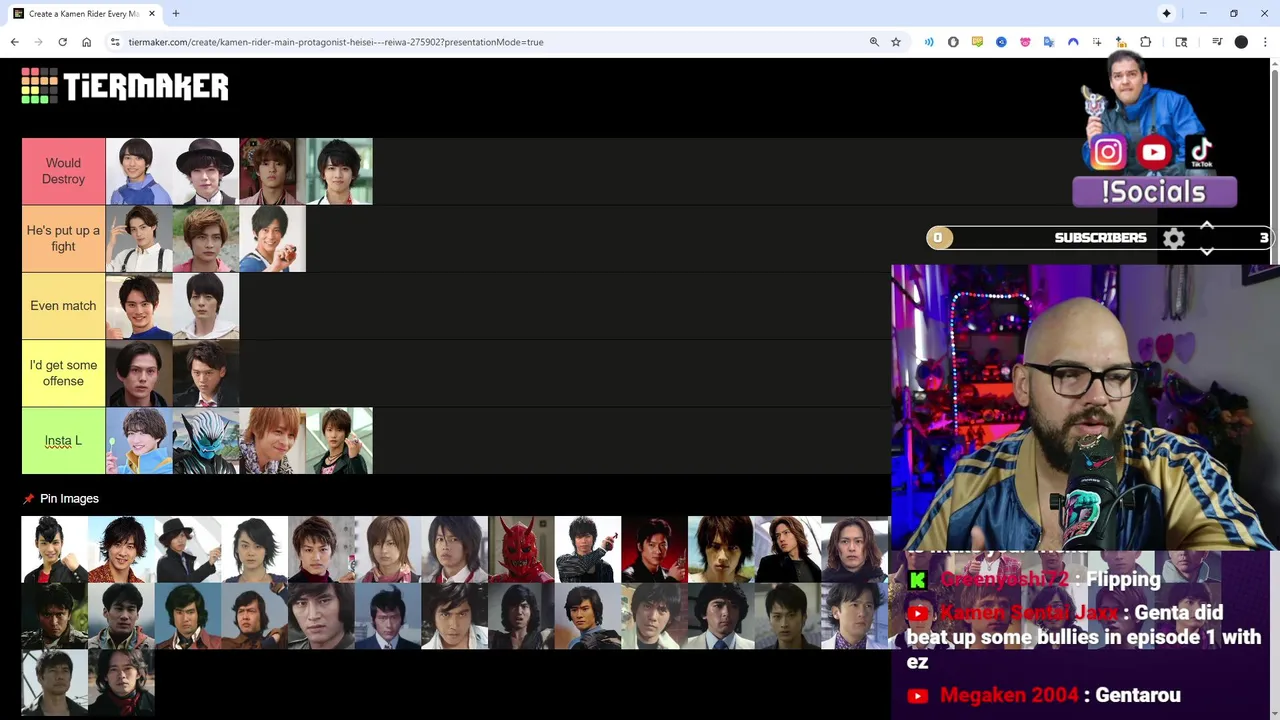The image size is (1280, 720).
Task: Reload the TierMaker page
Action: pyautogui.click(x=62, y=42)
